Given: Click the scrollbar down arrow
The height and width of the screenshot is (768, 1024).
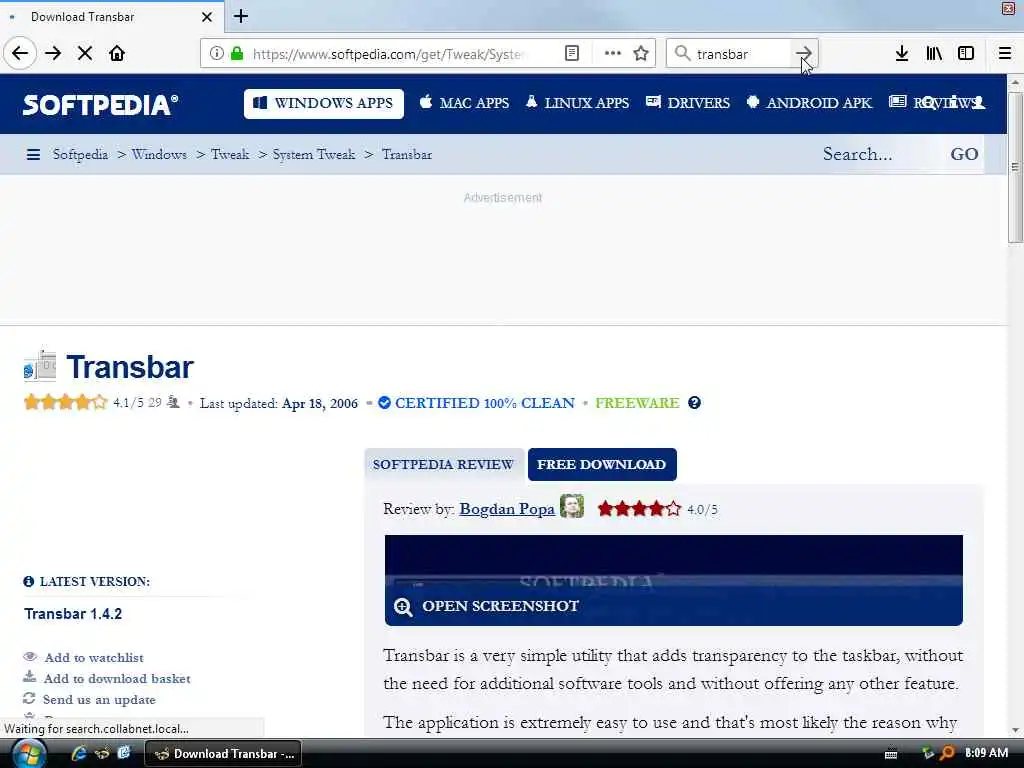Looking at the screenshot, I should pyautogui.click(x=1015, y=730).
